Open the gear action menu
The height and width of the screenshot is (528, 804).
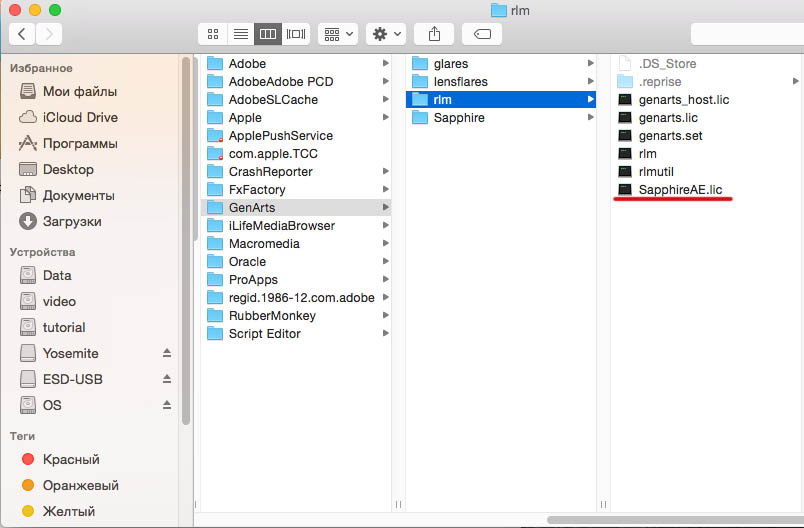[x=386, y=34]
